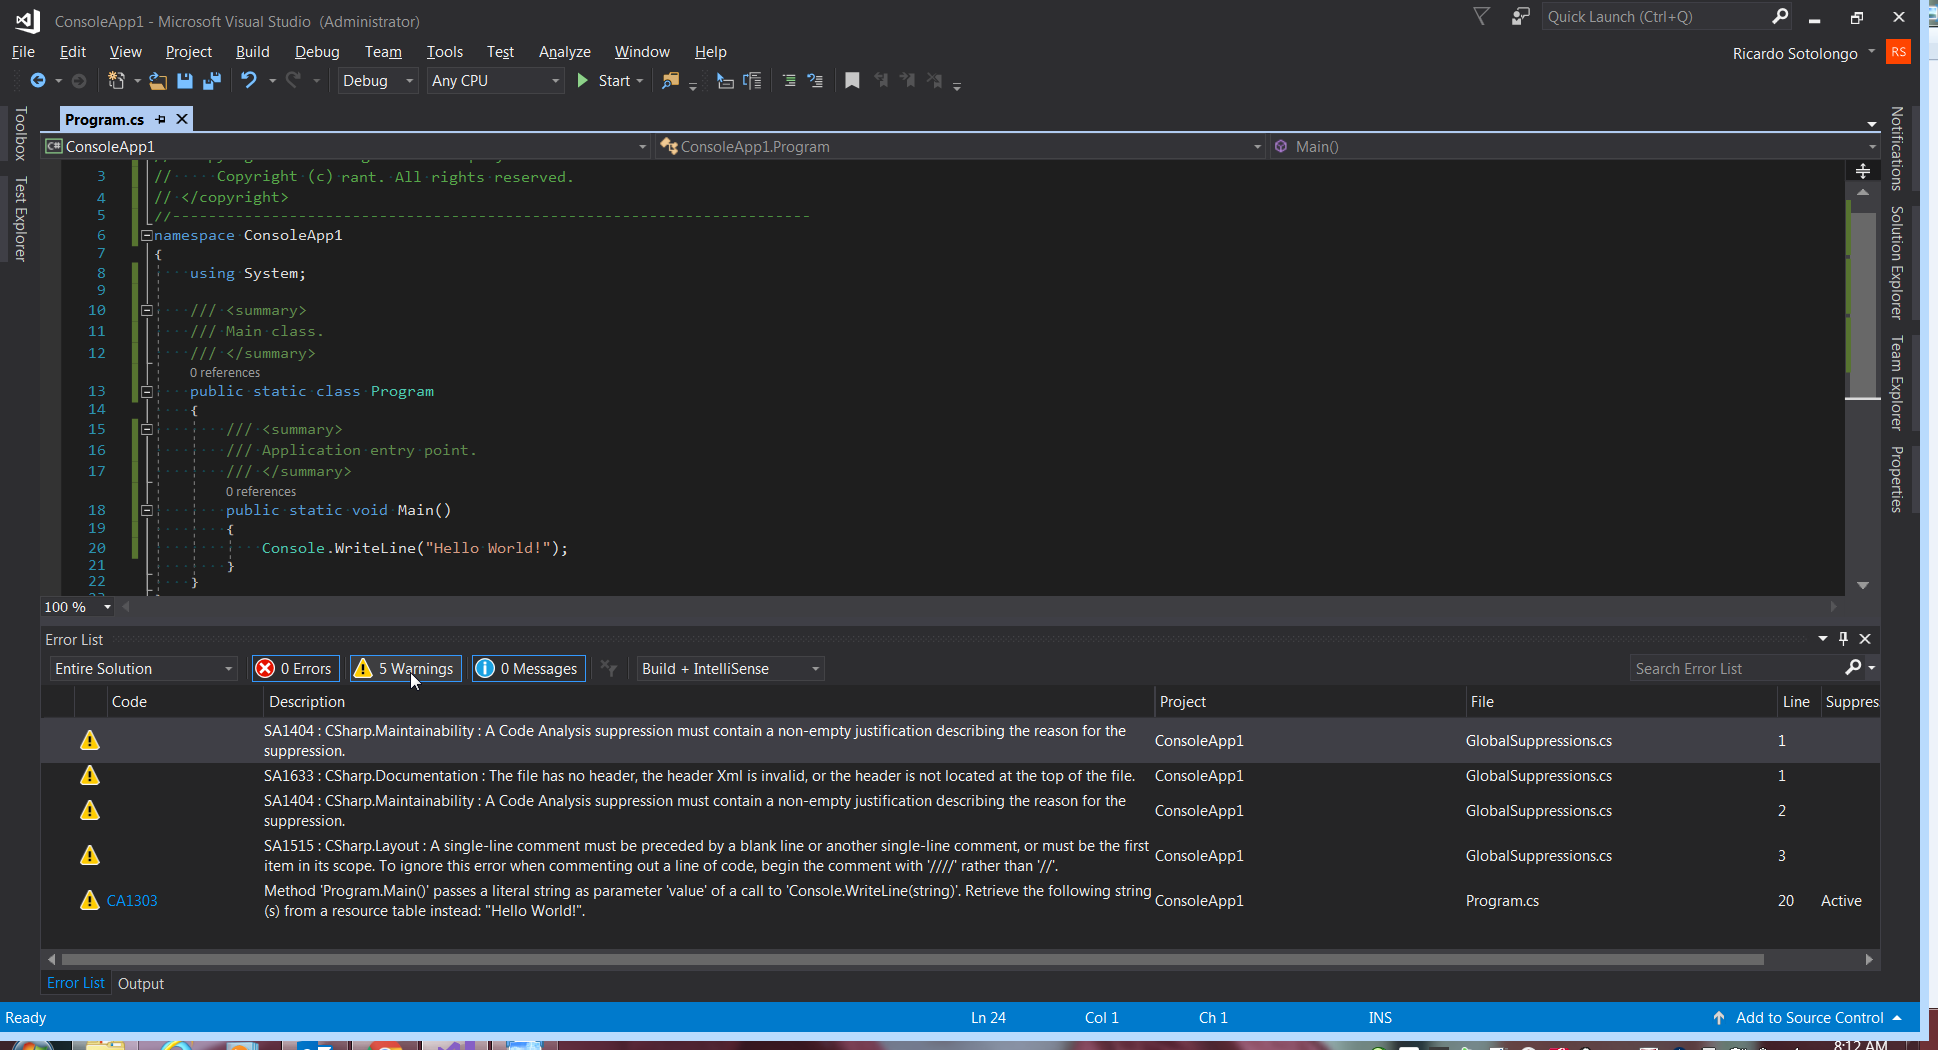1938x1050 pixels.
Task: Switch to the Output tab
Action: 141,983
